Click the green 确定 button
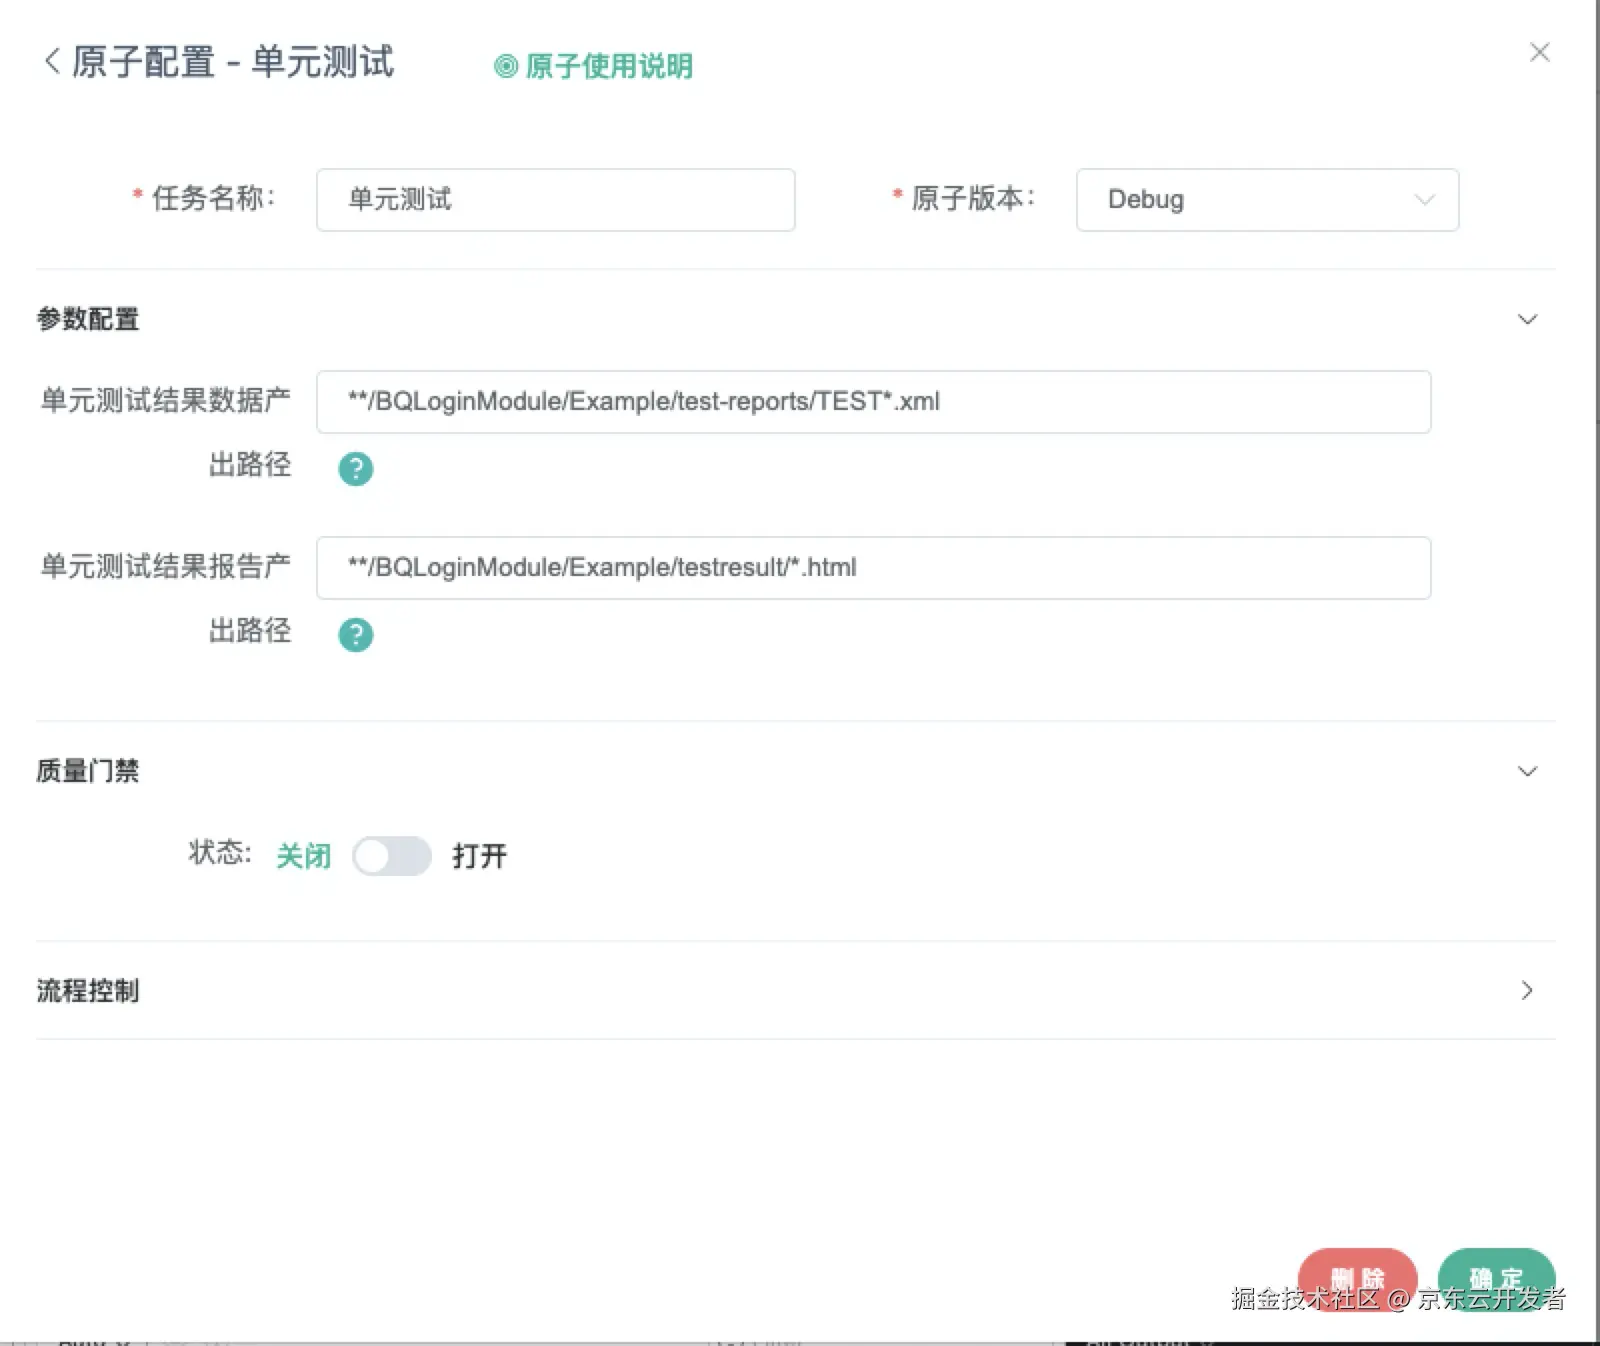Viewport: 1600px width, 1346px height. coord(1496,1279)
